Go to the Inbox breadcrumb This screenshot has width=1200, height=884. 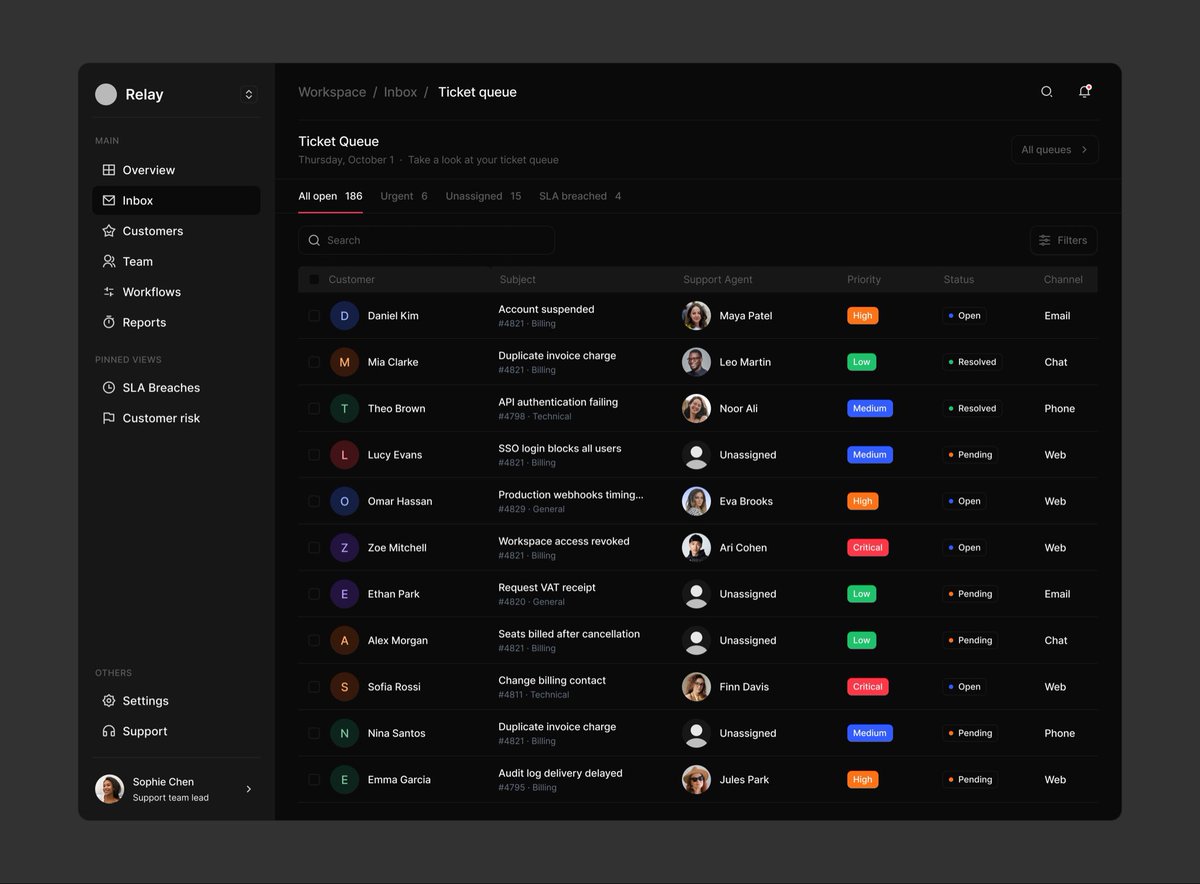[x=401, y=92]
